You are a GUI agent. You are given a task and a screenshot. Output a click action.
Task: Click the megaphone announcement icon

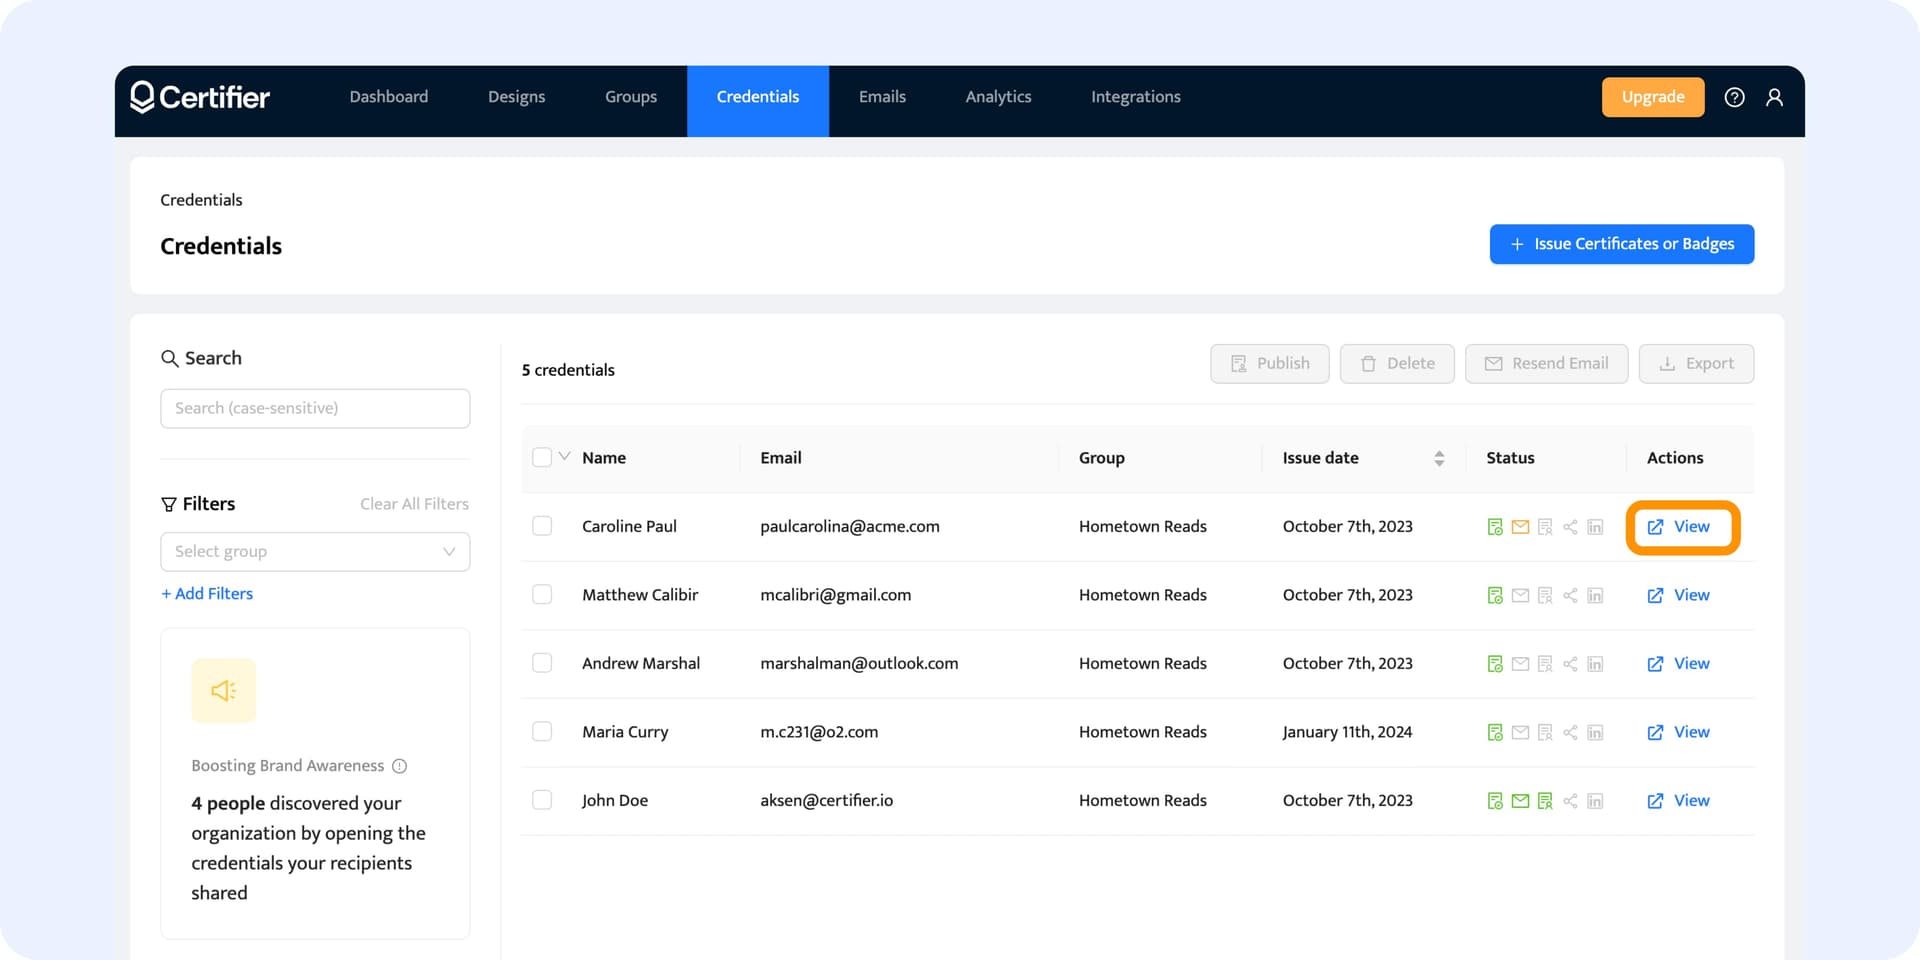pos(223,691)
